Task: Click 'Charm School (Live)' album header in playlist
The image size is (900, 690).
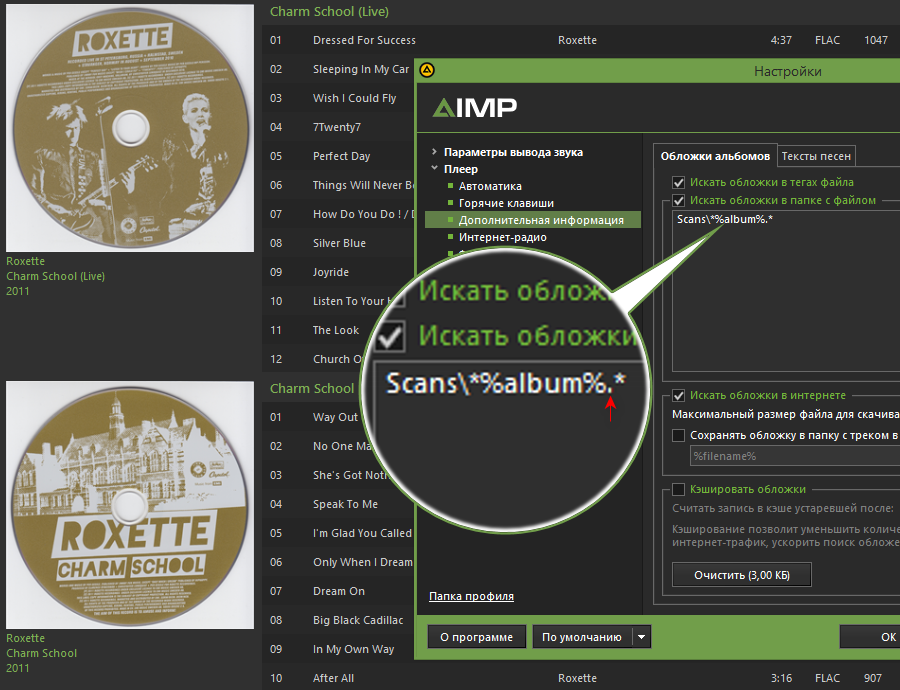Action: (x=329, y=11)
